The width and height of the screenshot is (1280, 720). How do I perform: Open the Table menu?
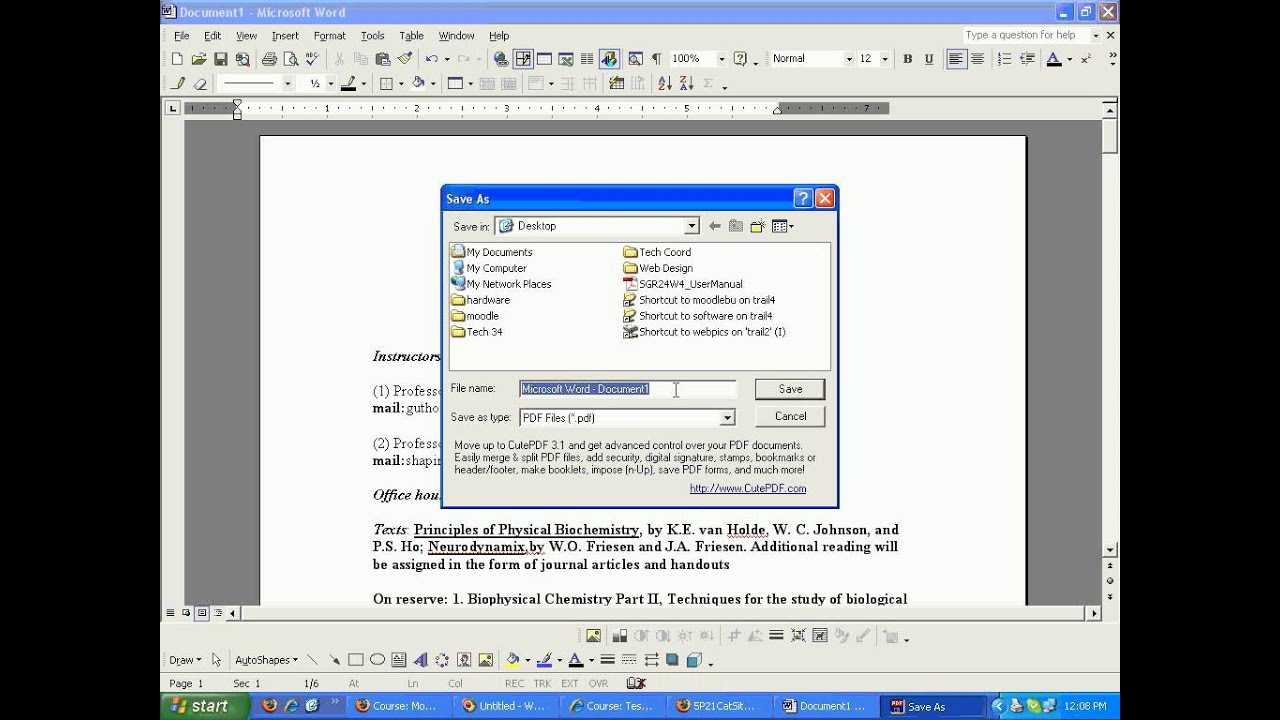411,36
